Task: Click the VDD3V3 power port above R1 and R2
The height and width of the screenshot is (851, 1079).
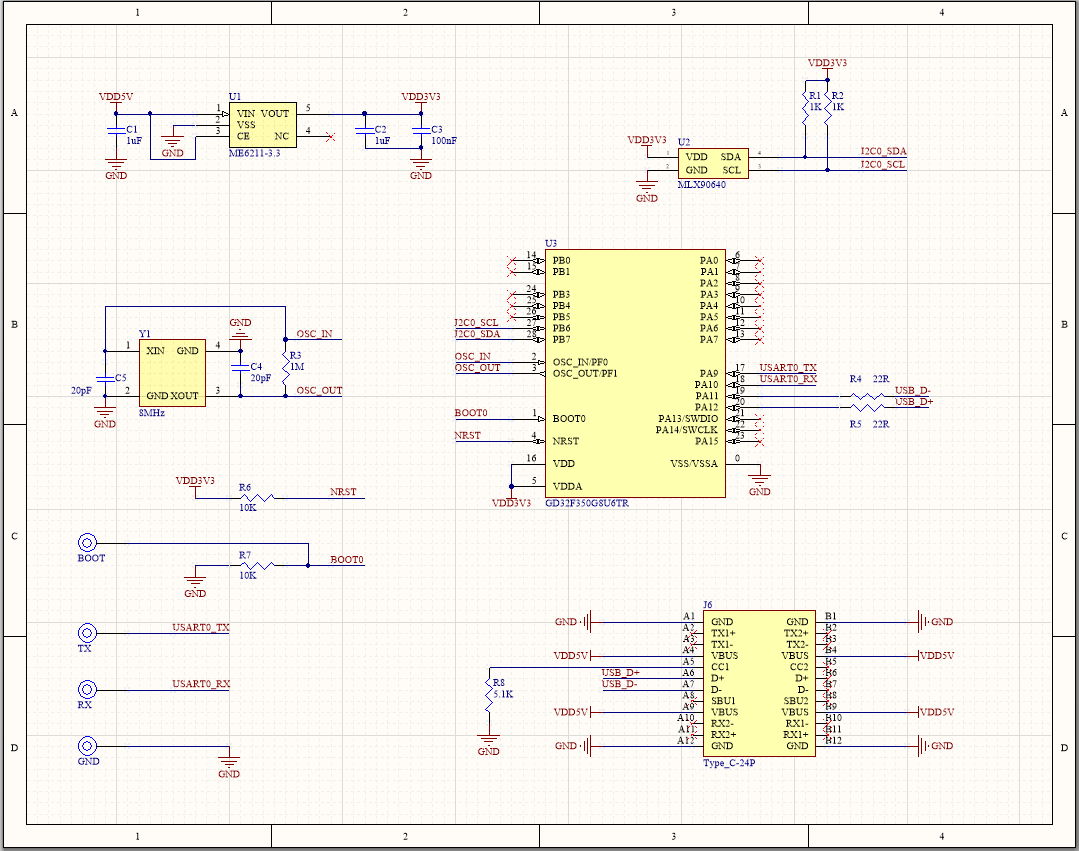Action: tap(827, 66)
